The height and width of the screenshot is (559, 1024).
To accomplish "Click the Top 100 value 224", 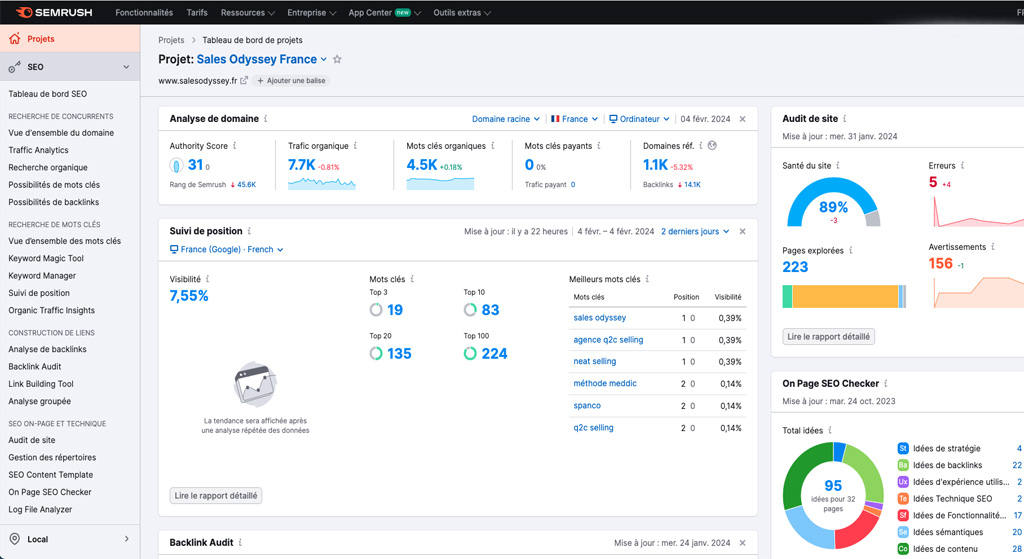I will click(494, 354).
